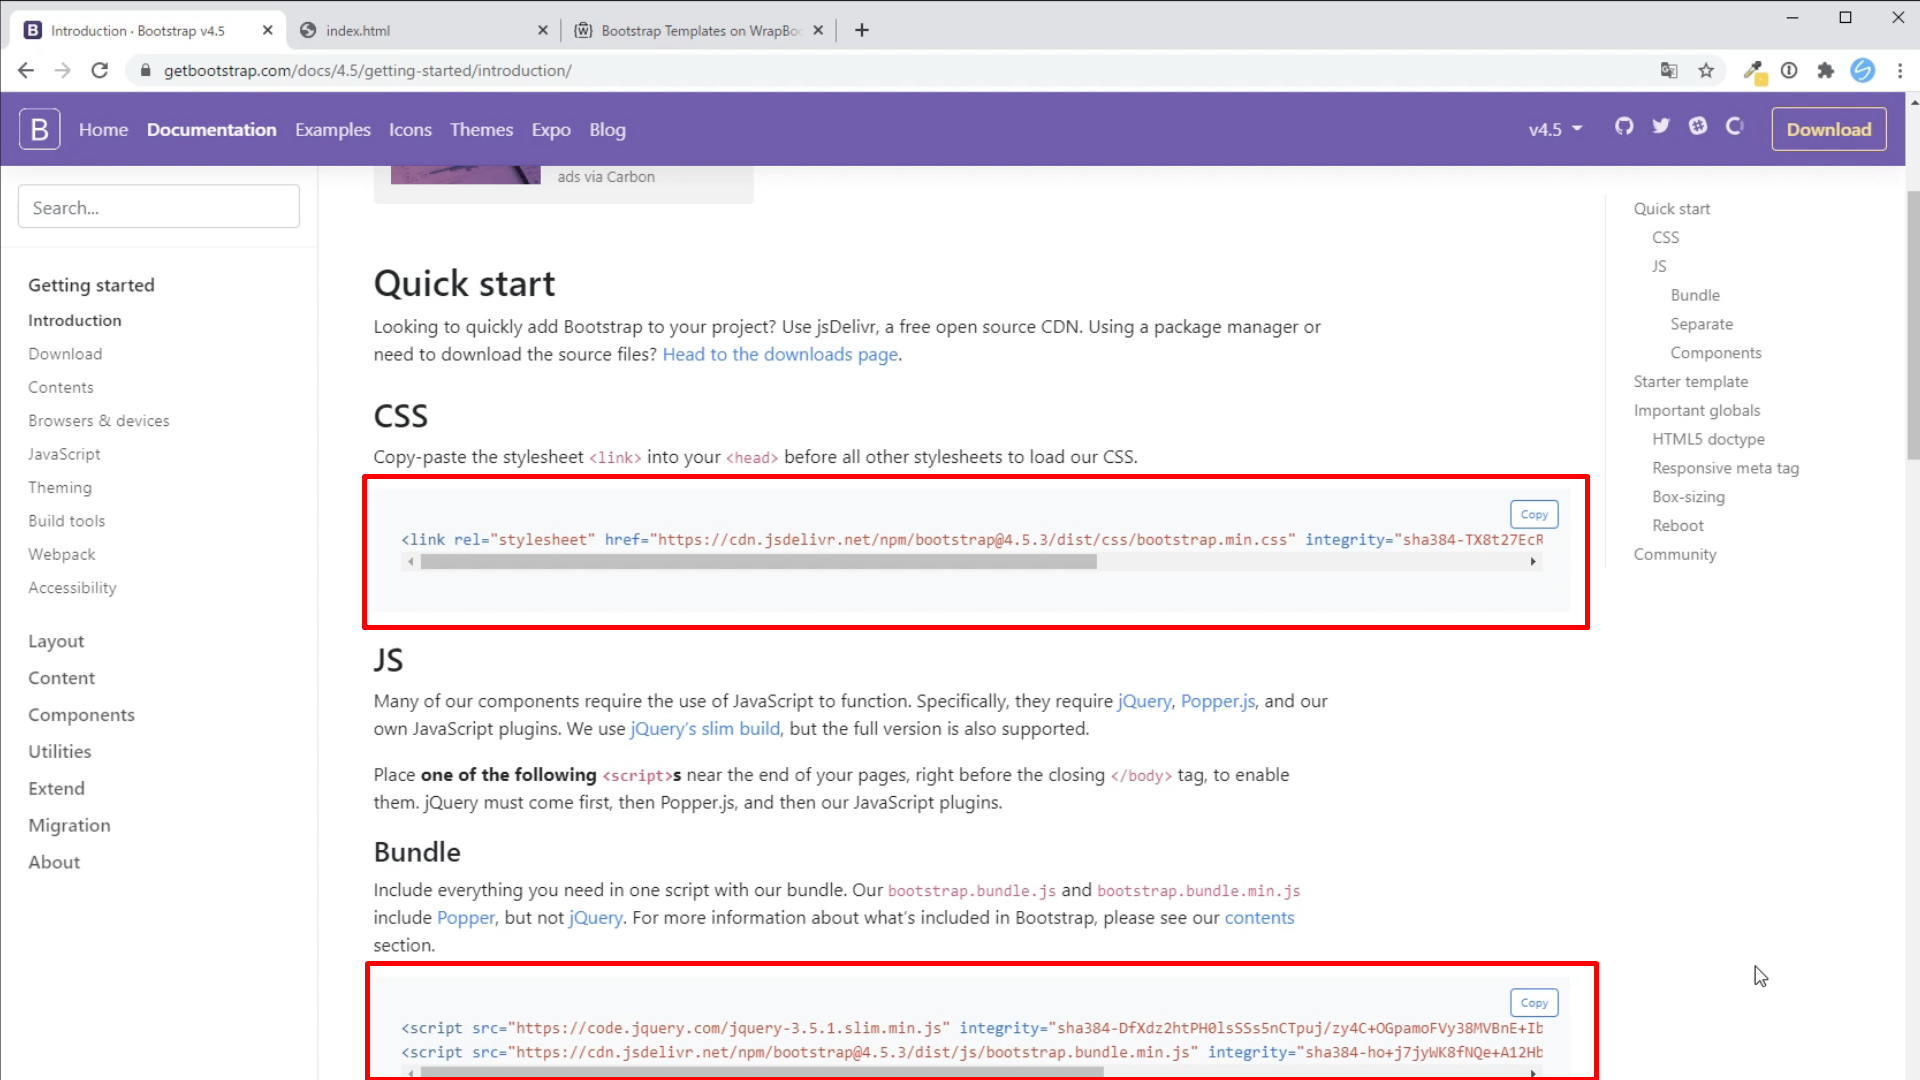The height and width of the screenshot is (1080, 1920).
Task: Close the Bootstrap Templates on WrapBootstrap tab
Action: click(818, 30)
